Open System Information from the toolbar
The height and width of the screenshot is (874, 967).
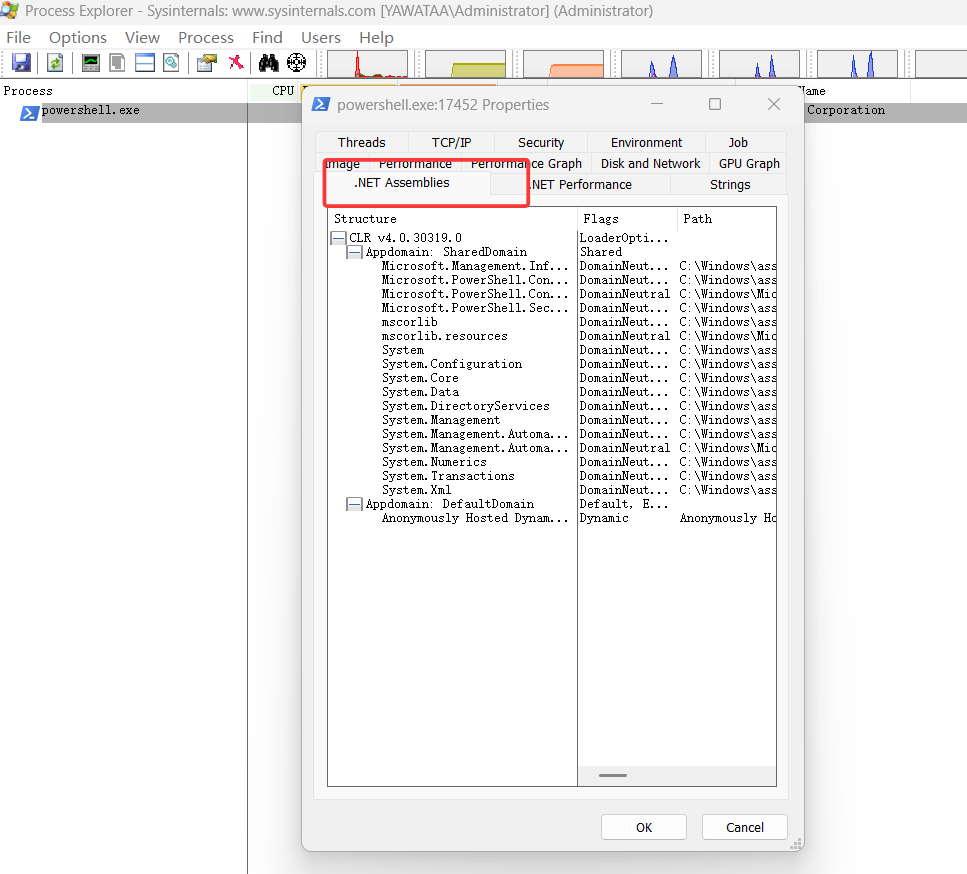(x=91, y=63)
